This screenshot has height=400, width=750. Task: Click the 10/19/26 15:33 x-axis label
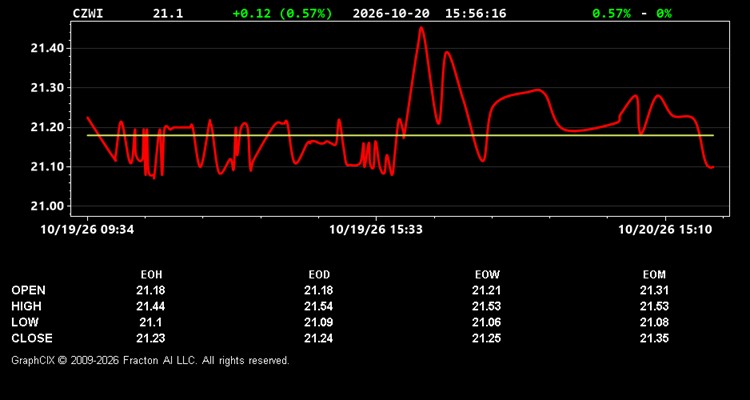pyautogui.click(x=376, y=230)
